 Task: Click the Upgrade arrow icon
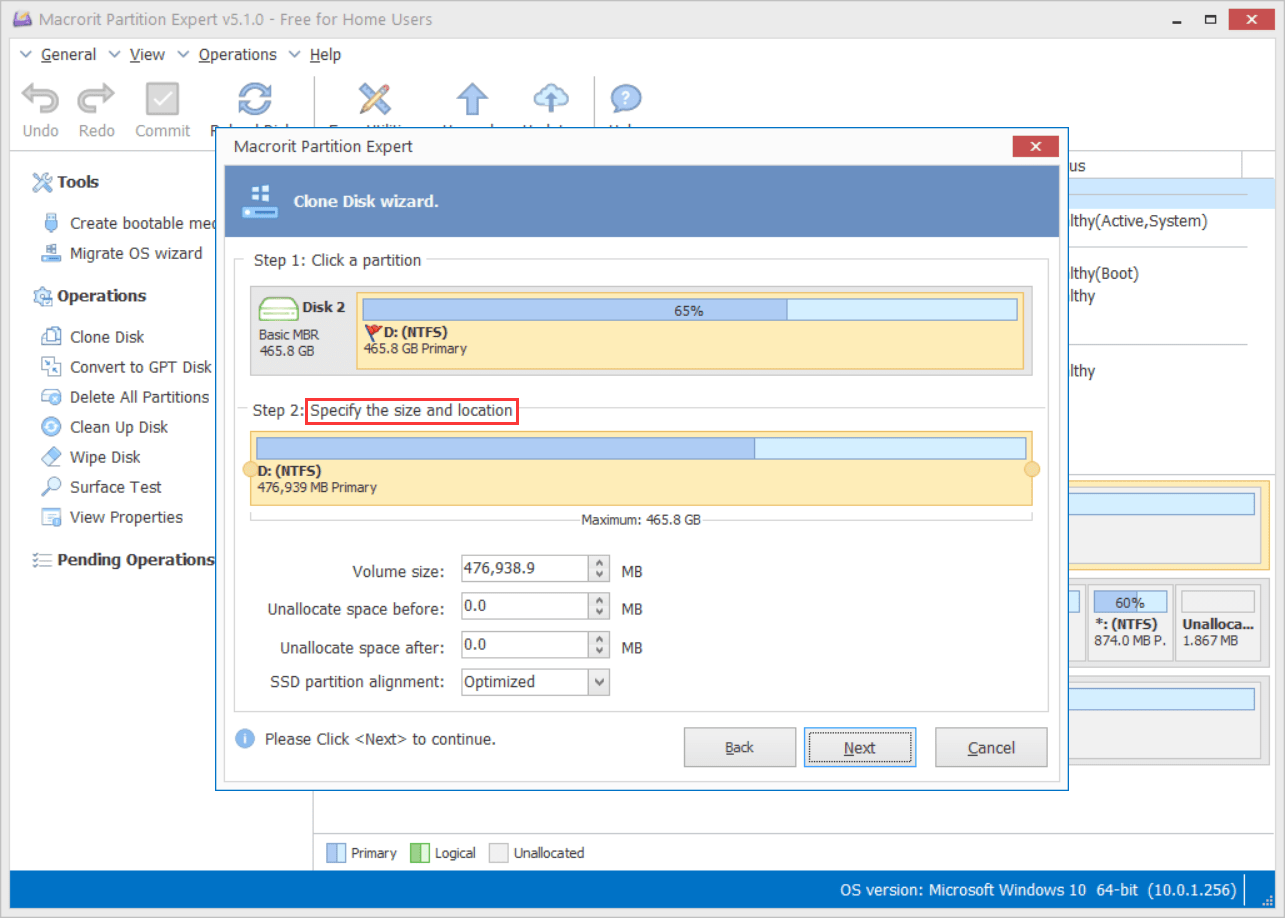[472, 99]
